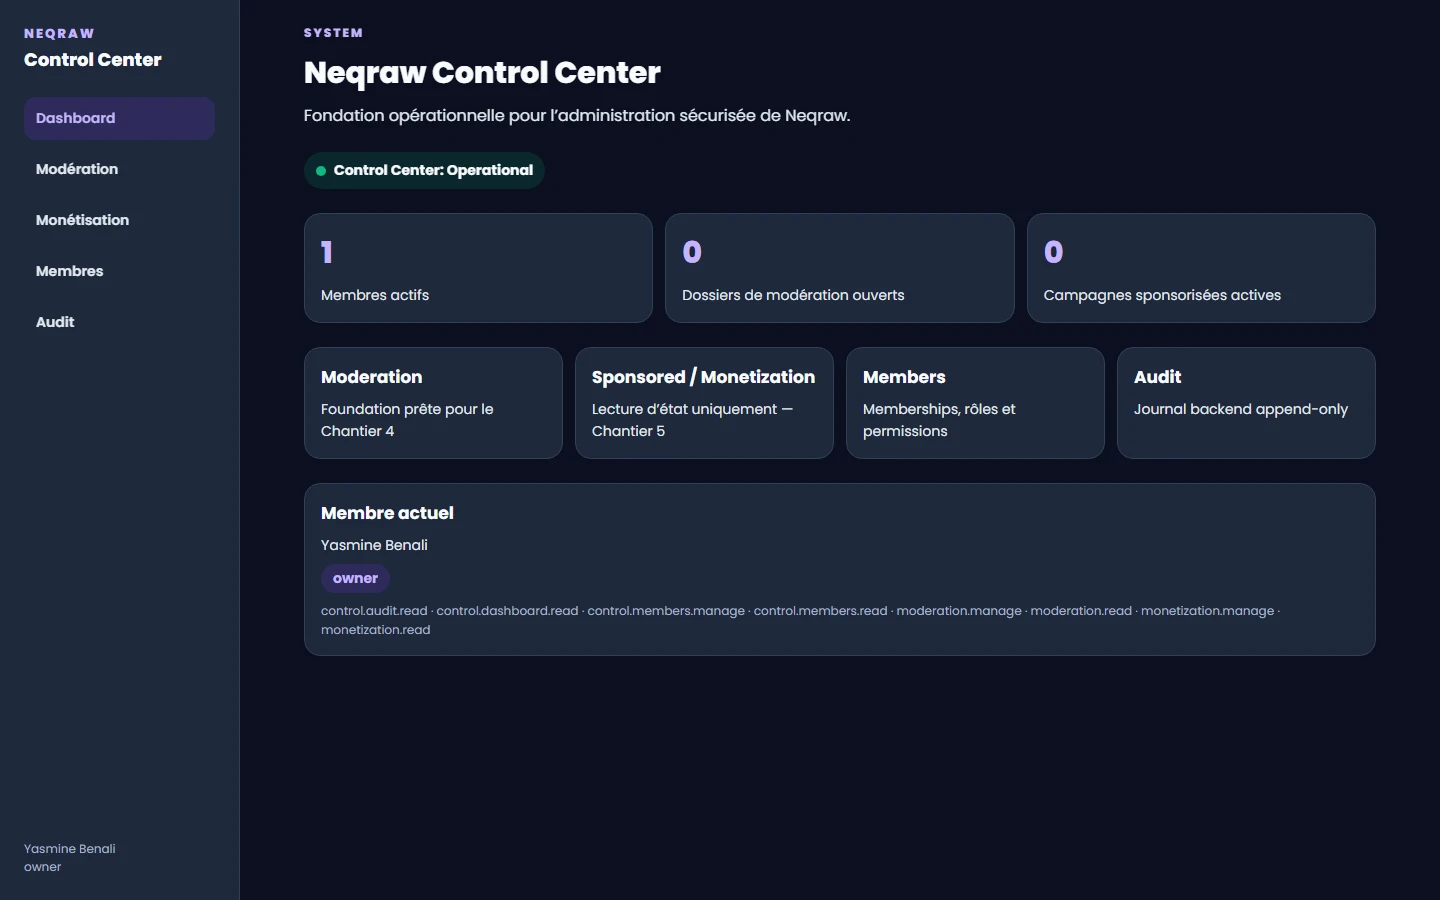Open the Members module card

coord(975,403)
